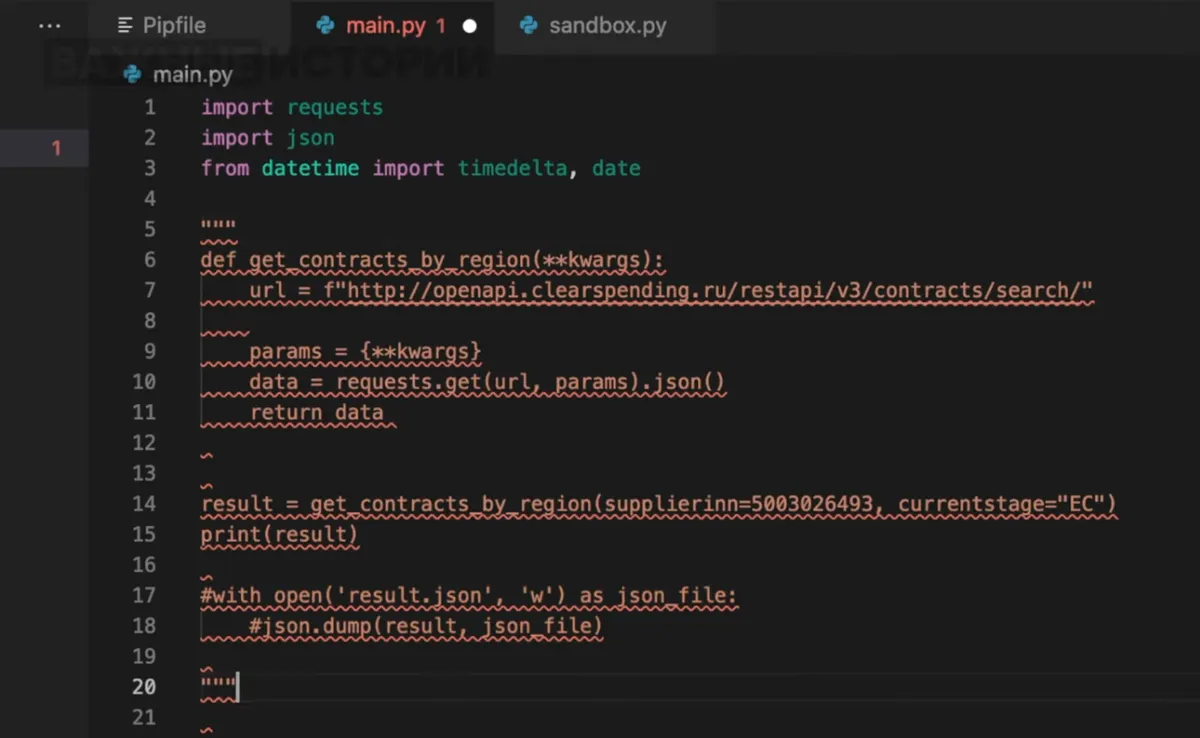Click line number 14 in the gutter
This screenshot has width=1200, height=738.
click(144, 503)
